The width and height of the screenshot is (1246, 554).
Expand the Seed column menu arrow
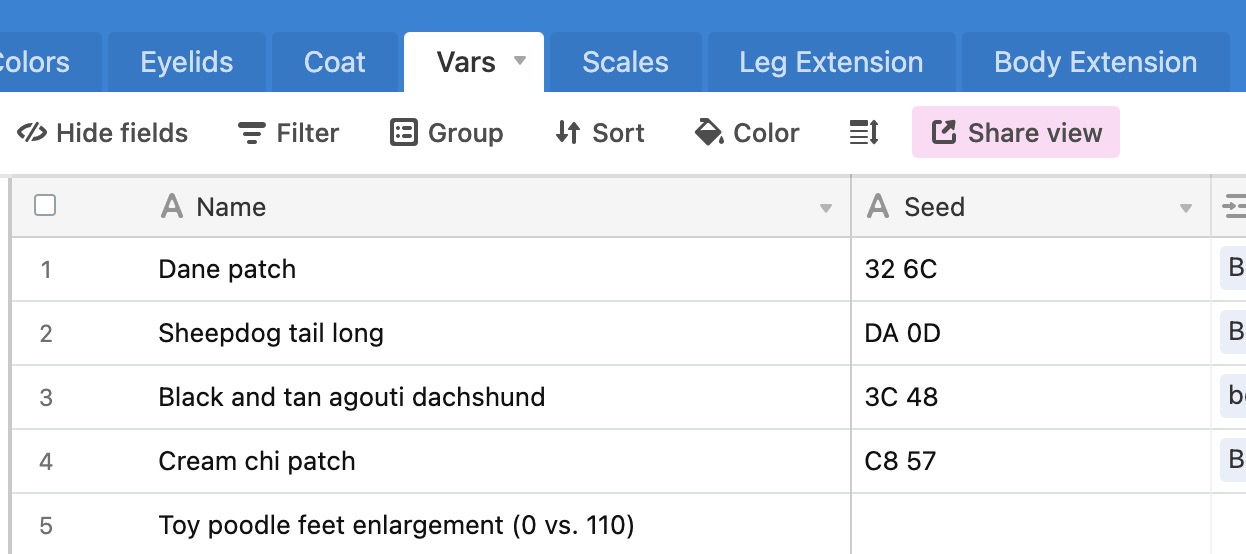click(1186, 208)
